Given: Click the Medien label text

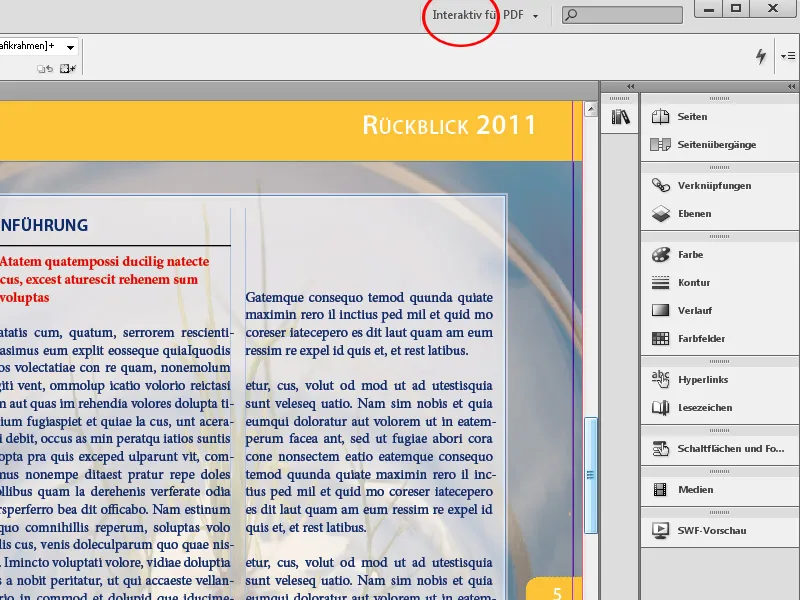Looking at the screenshot, I should [x=695, y=490].
